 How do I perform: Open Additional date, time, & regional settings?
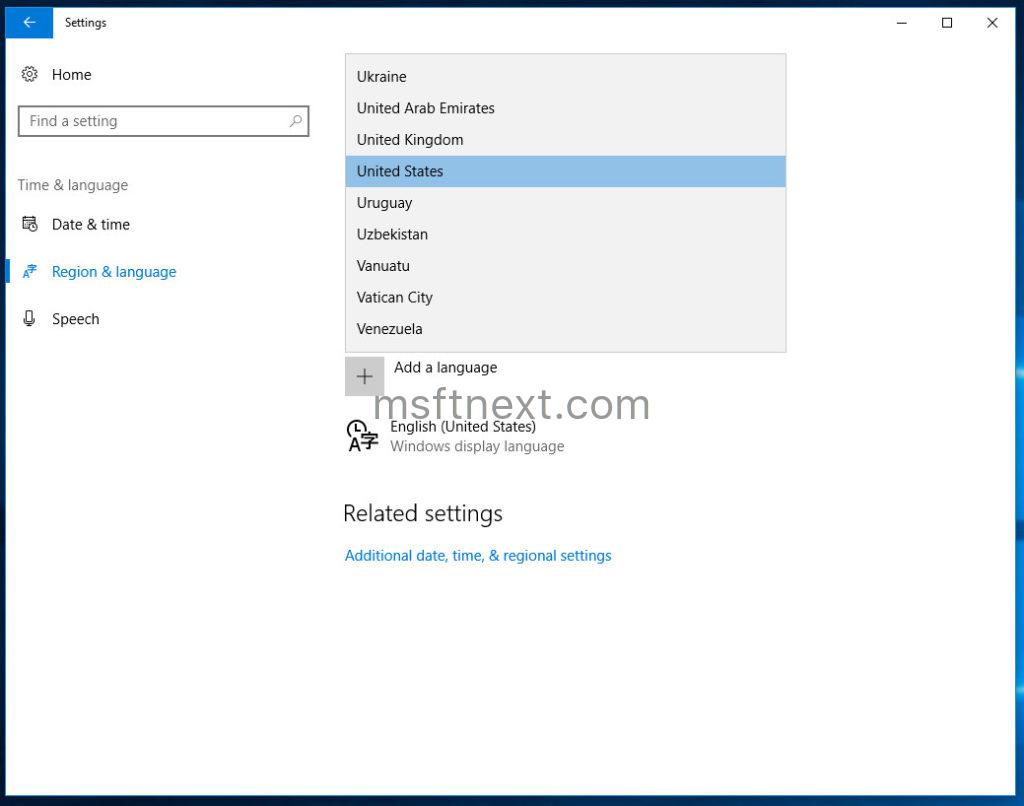pos(477,555)
